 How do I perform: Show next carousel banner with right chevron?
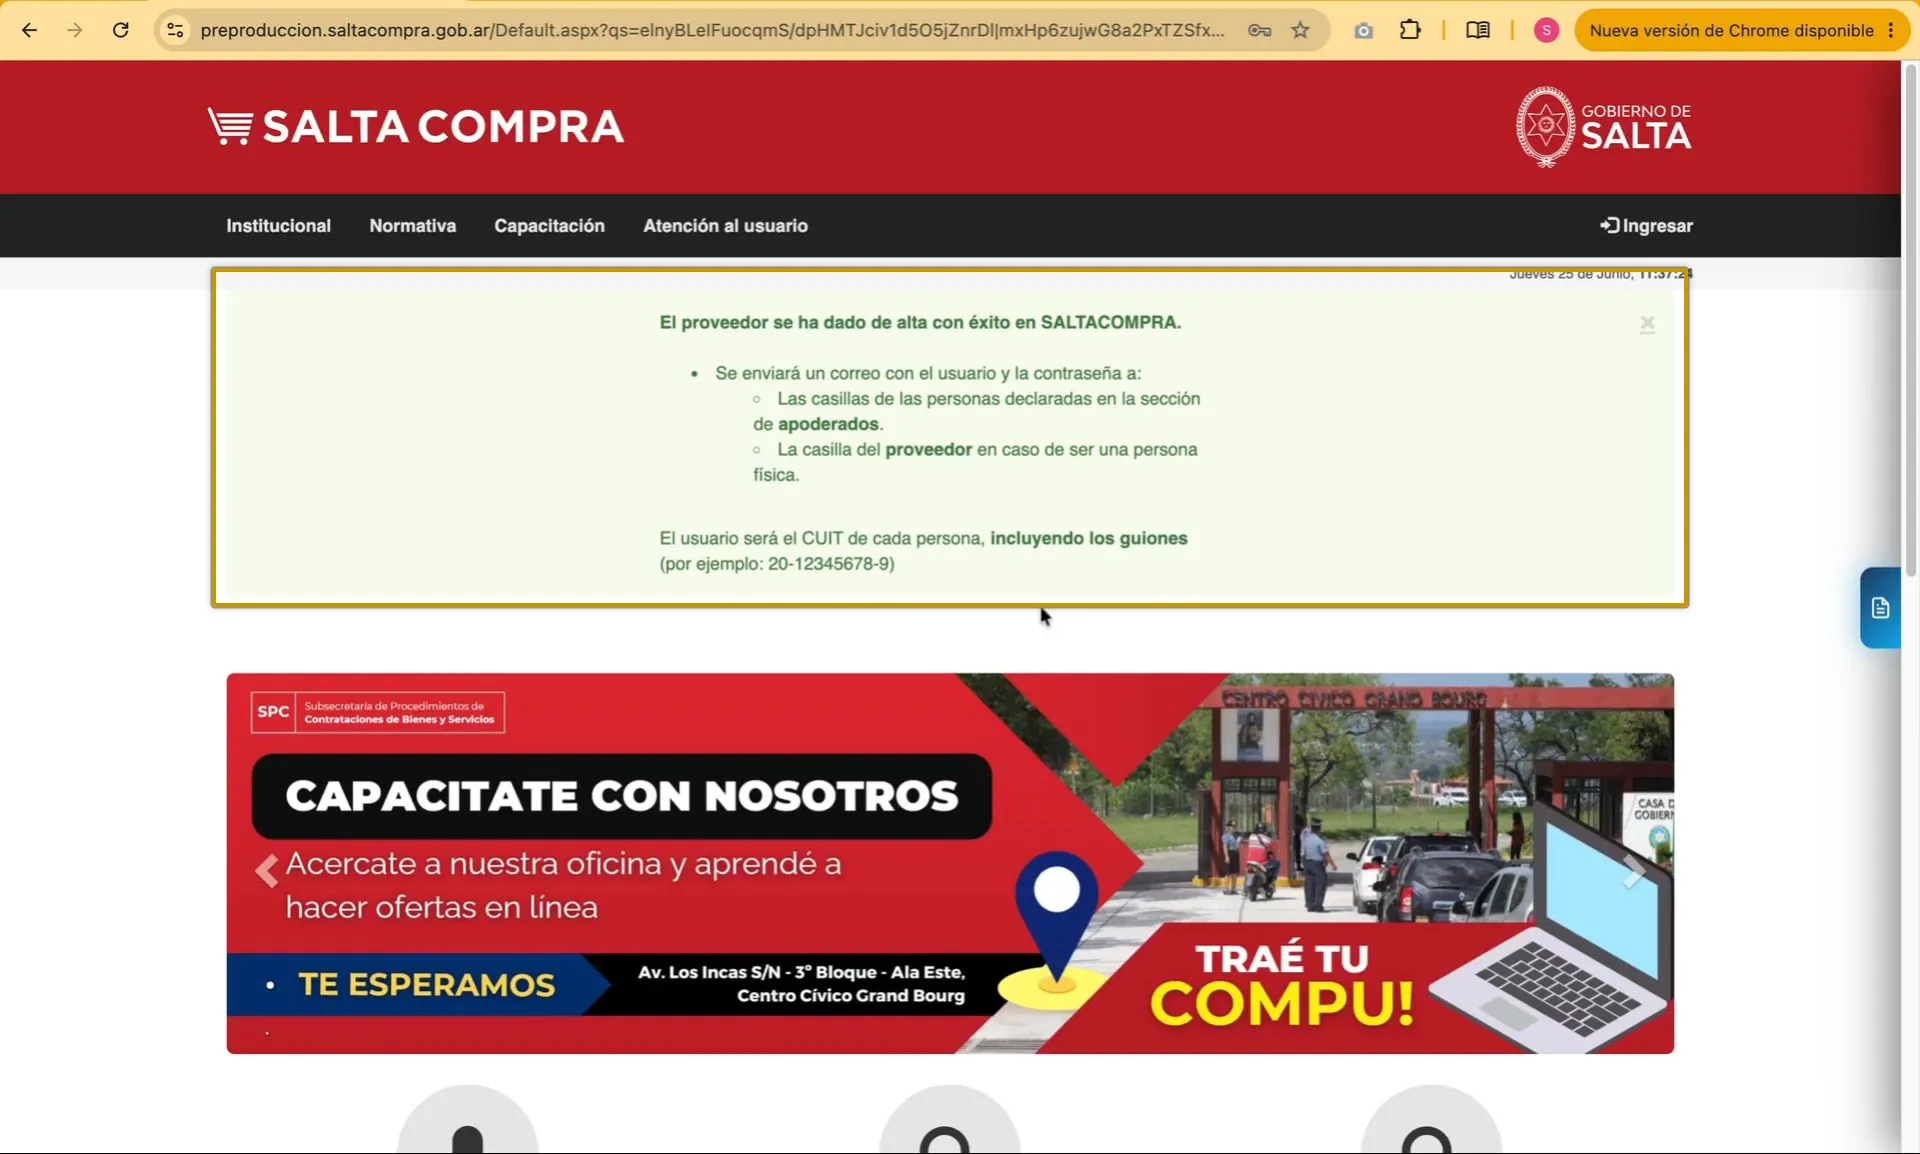(x=1634, y=870)
